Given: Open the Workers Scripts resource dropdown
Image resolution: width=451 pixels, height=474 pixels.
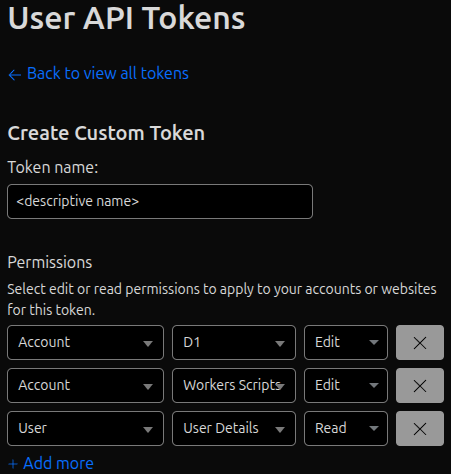Looking at the screenshot, I should click(234, 385).
